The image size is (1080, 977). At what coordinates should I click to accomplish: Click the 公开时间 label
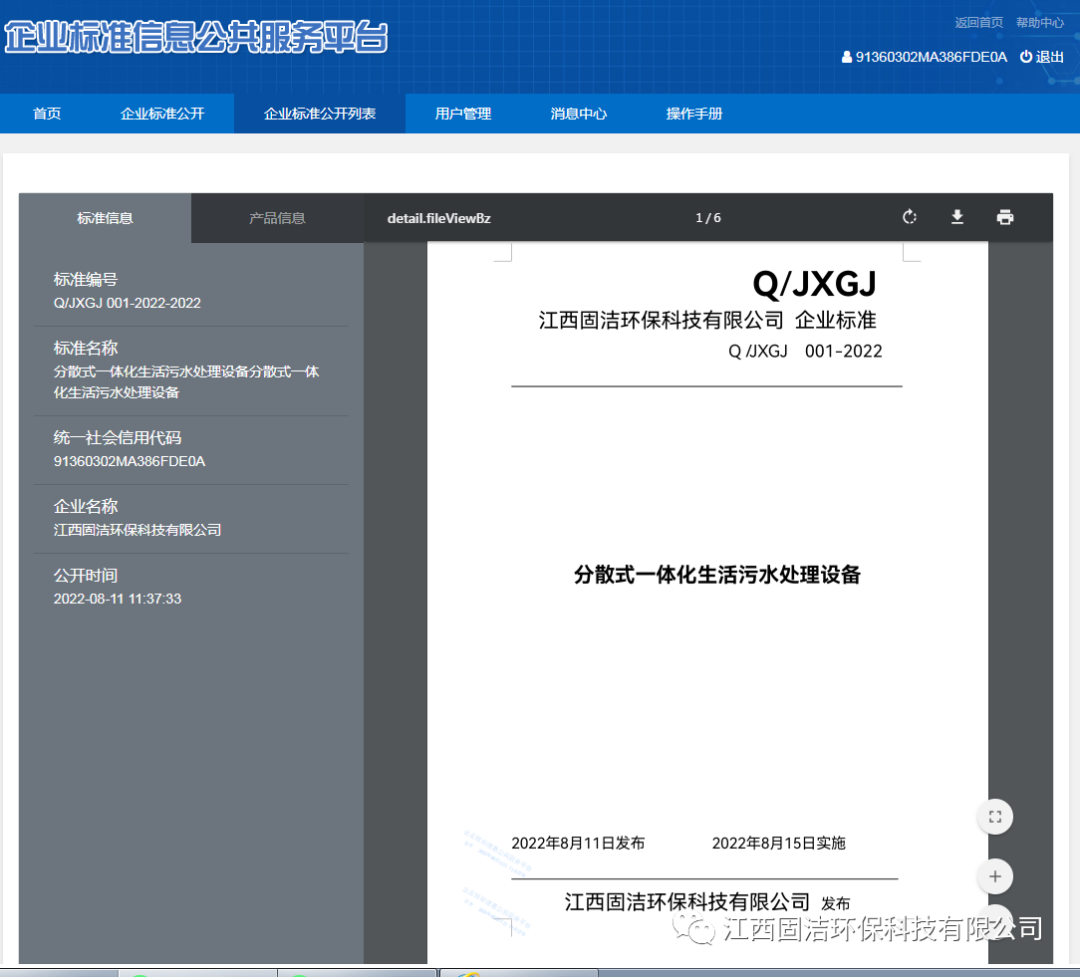85,576
